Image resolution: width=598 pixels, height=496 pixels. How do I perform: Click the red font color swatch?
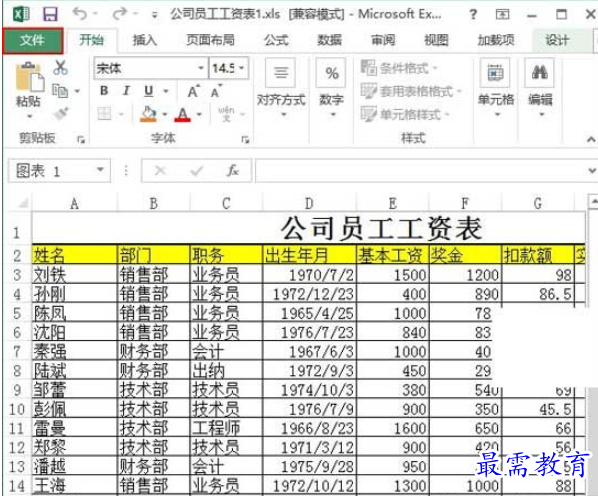[183, 114]
